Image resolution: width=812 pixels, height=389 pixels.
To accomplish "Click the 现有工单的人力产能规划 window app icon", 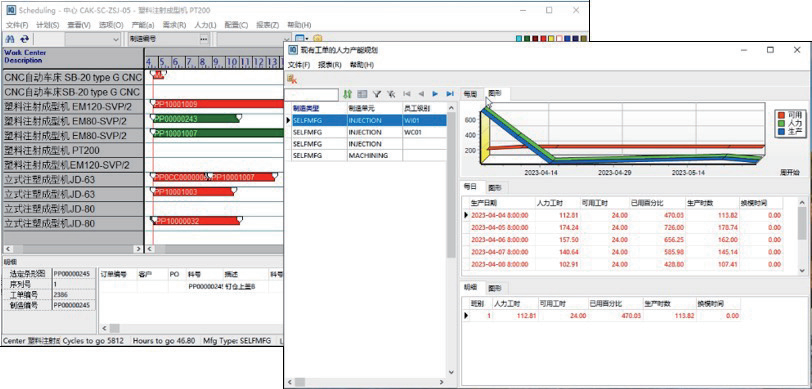I will 293,50.
